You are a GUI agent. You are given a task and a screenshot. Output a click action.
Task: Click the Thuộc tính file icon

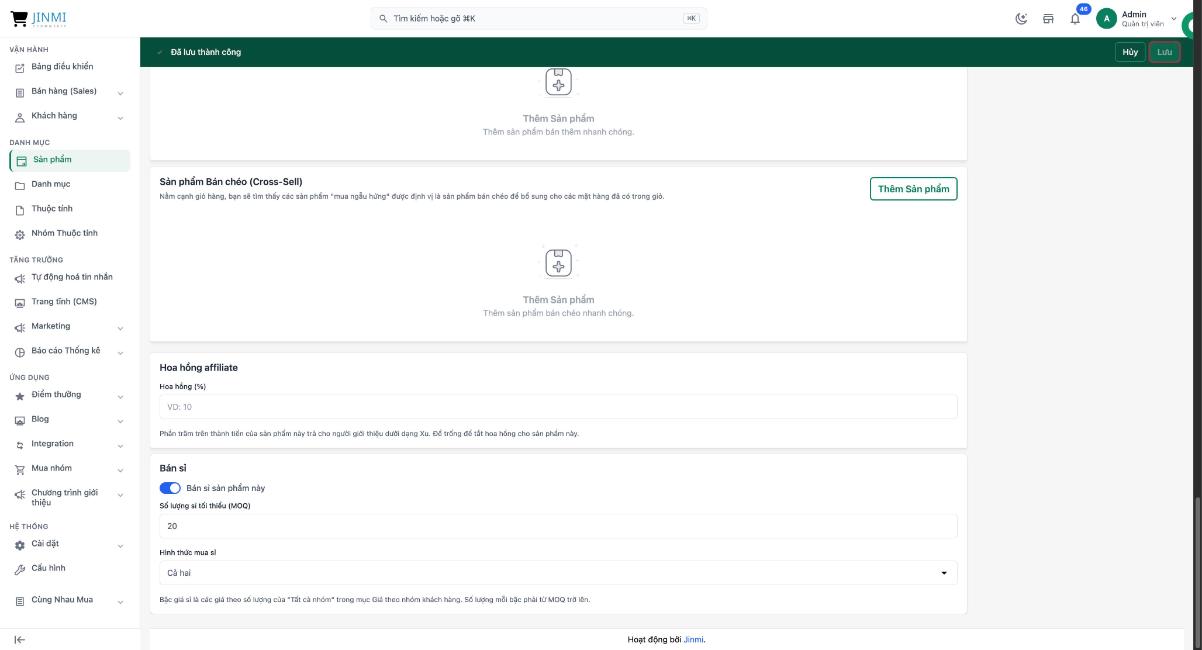pos(19,209)
